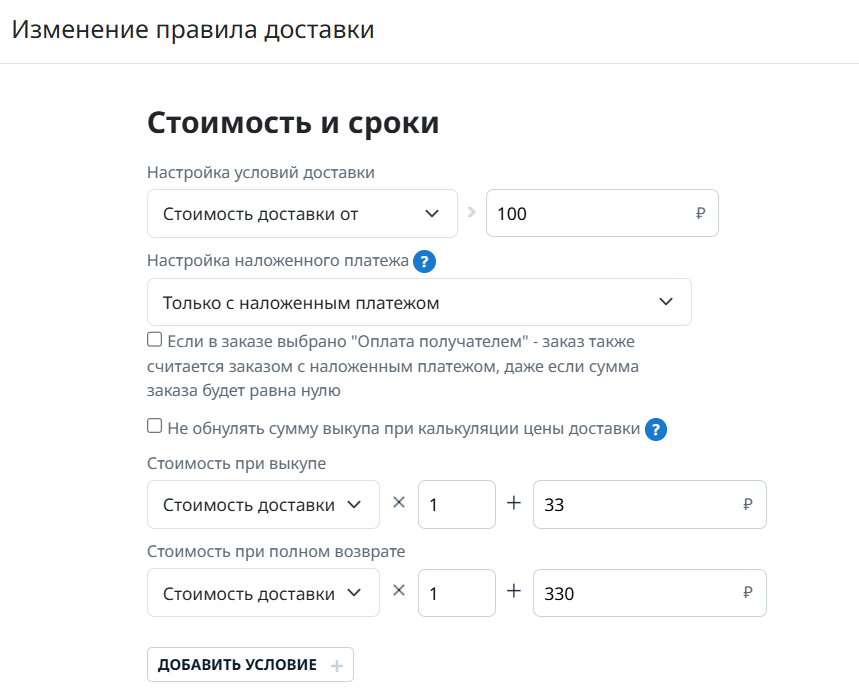
Task: Expand Только с наложенным платежом dropdown
Action: coord(419,302)
